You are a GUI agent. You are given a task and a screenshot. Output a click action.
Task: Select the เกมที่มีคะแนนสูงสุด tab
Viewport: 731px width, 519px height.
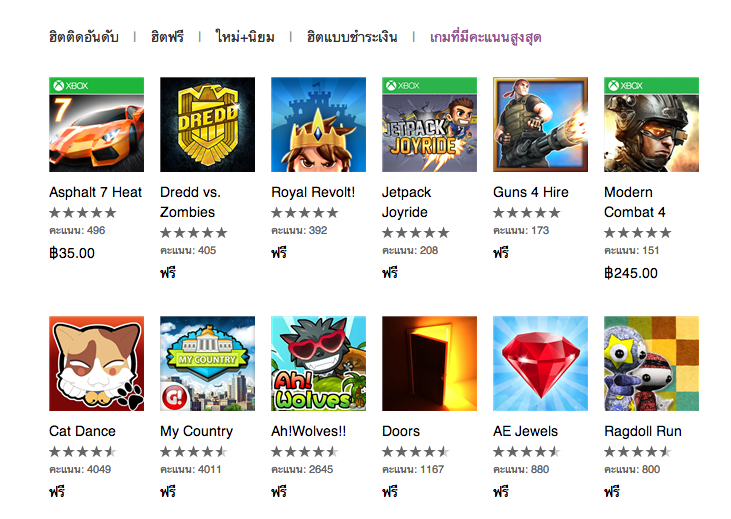pyautogui.click(x=485, y=37)
